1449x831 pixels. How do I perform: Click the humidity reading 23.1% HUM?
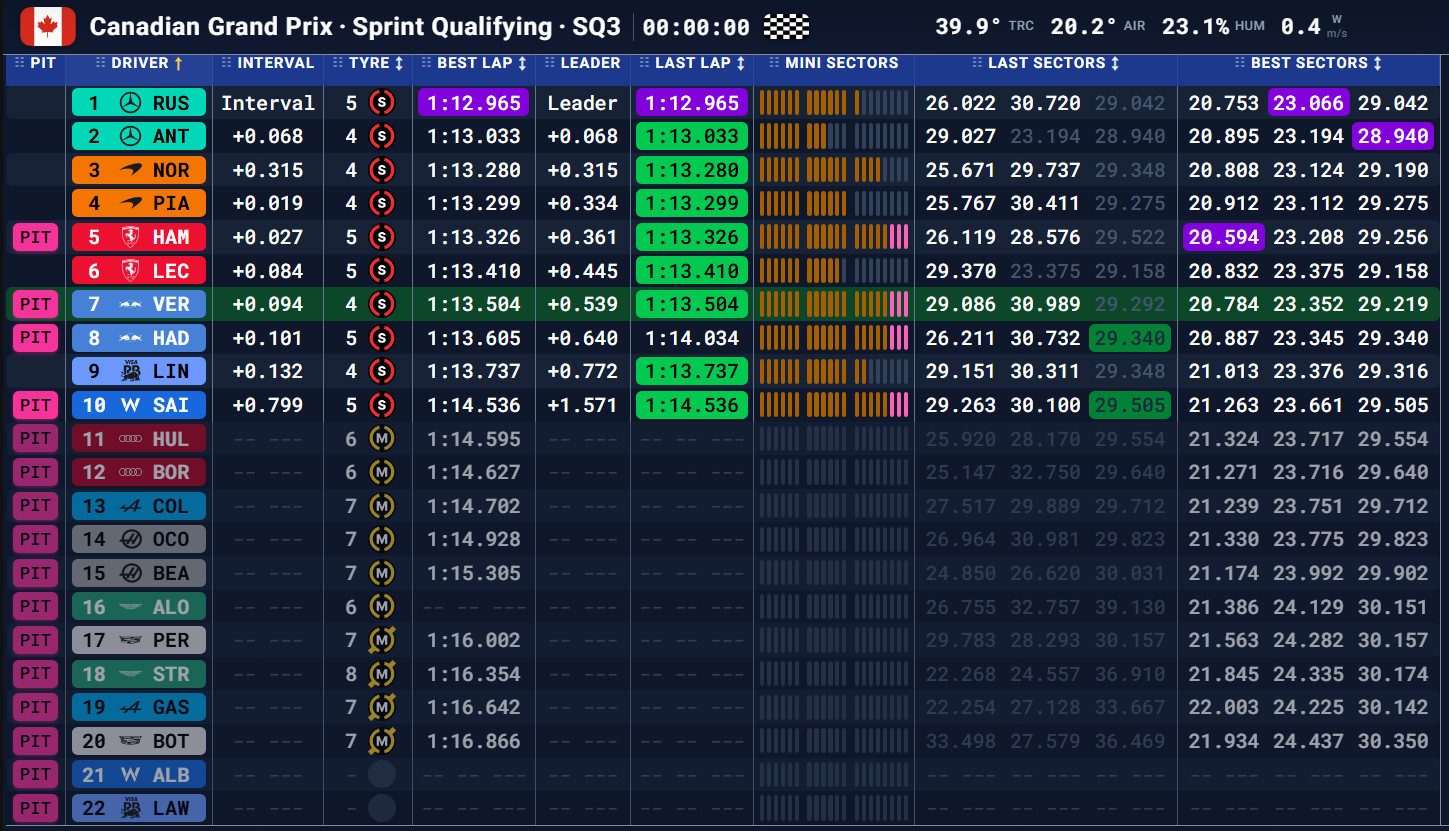pyautogui.click(x=1213, y=27)
